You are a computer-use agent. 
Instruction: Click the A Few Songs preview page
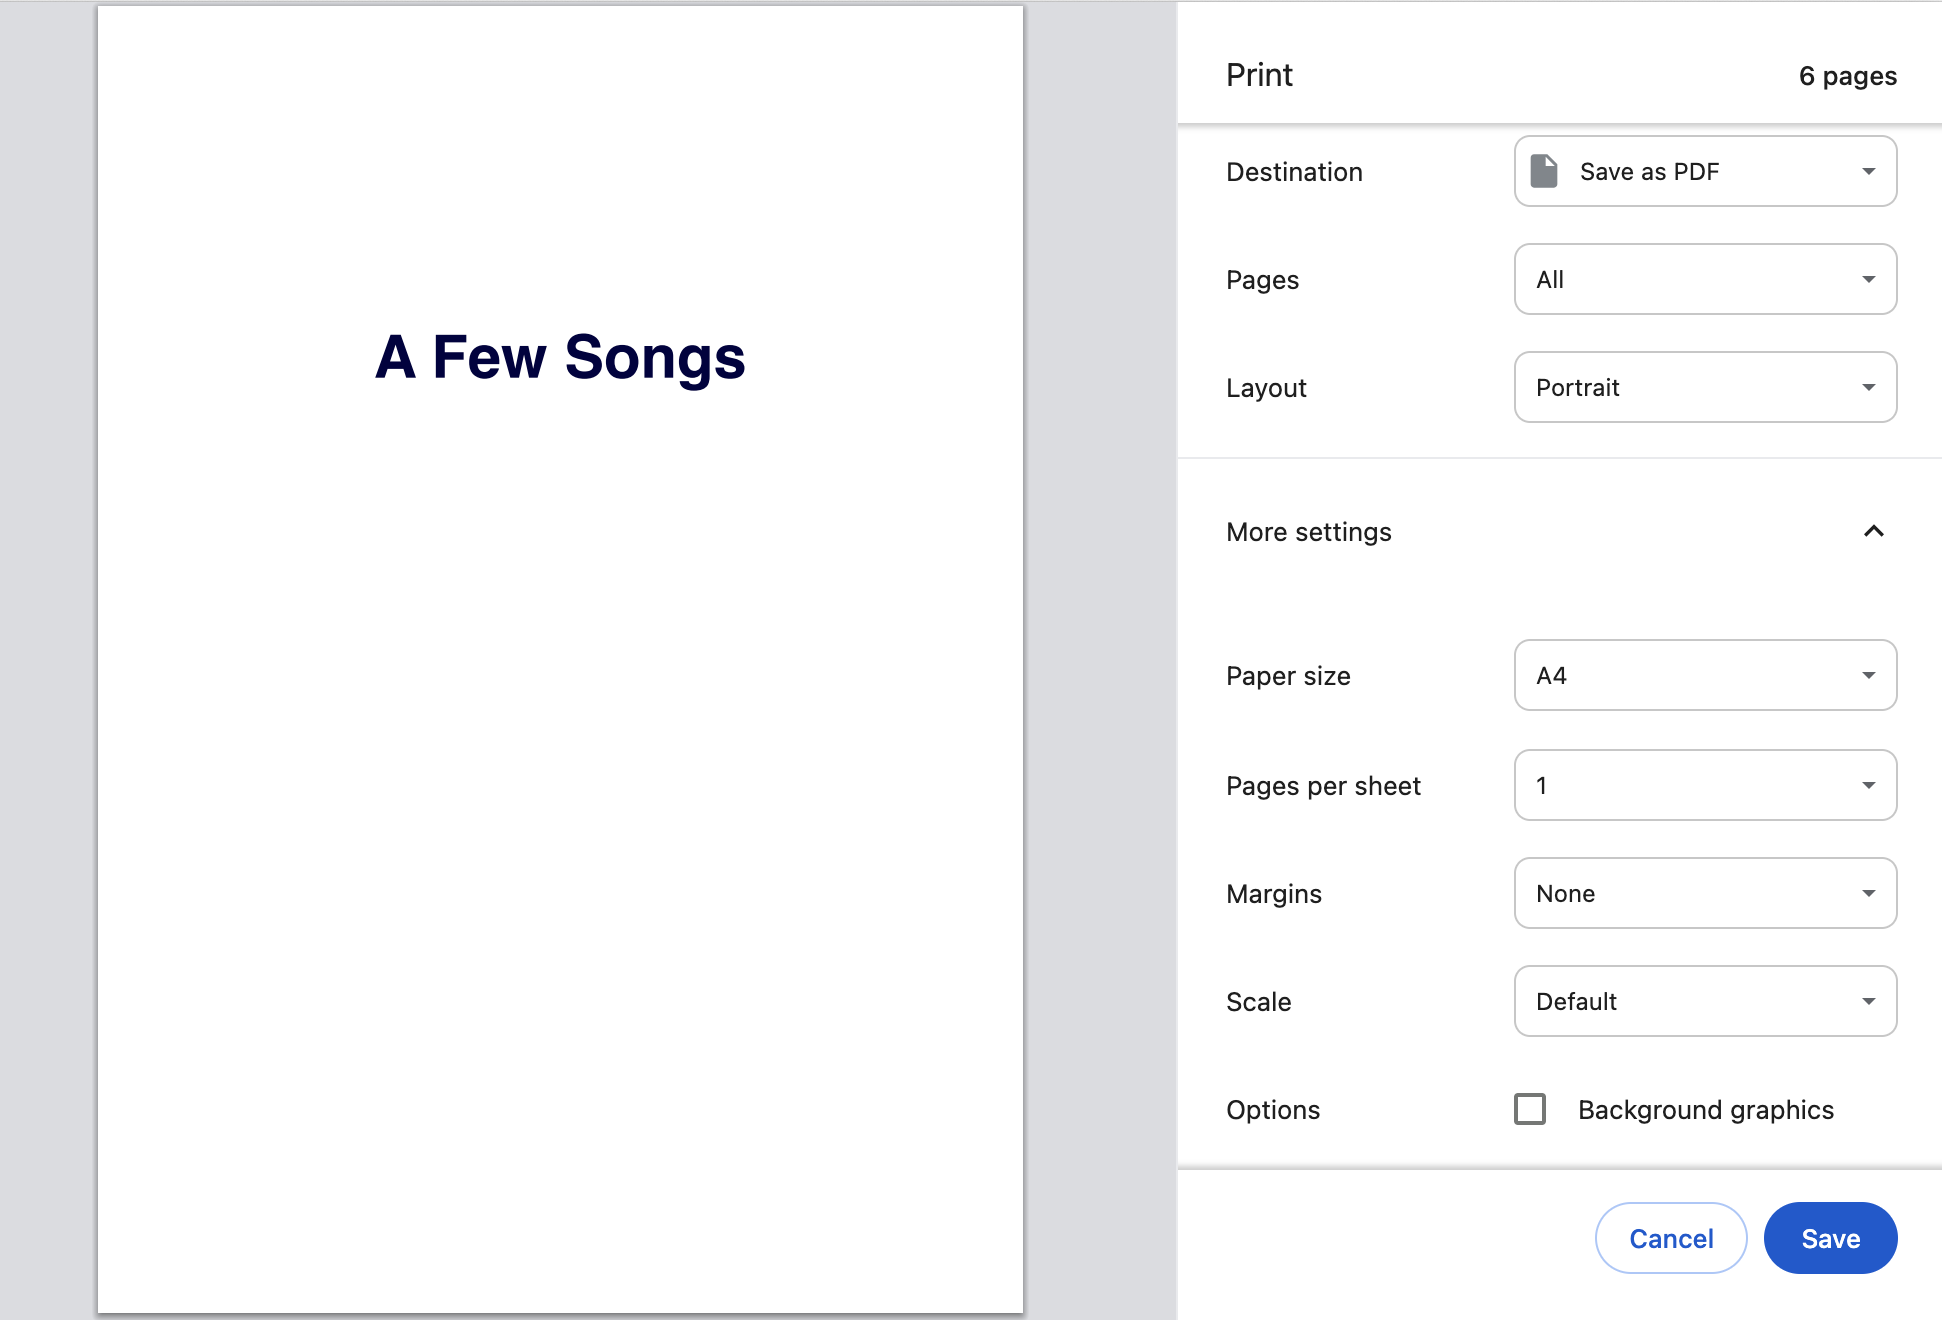(x=560, y=660)
